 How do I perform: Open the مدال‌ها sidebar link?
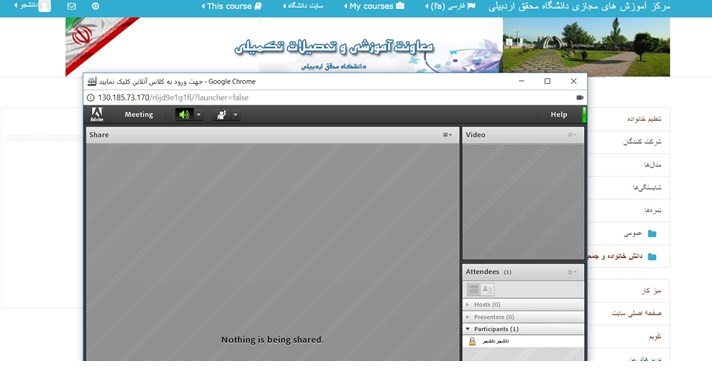[653, 165]
